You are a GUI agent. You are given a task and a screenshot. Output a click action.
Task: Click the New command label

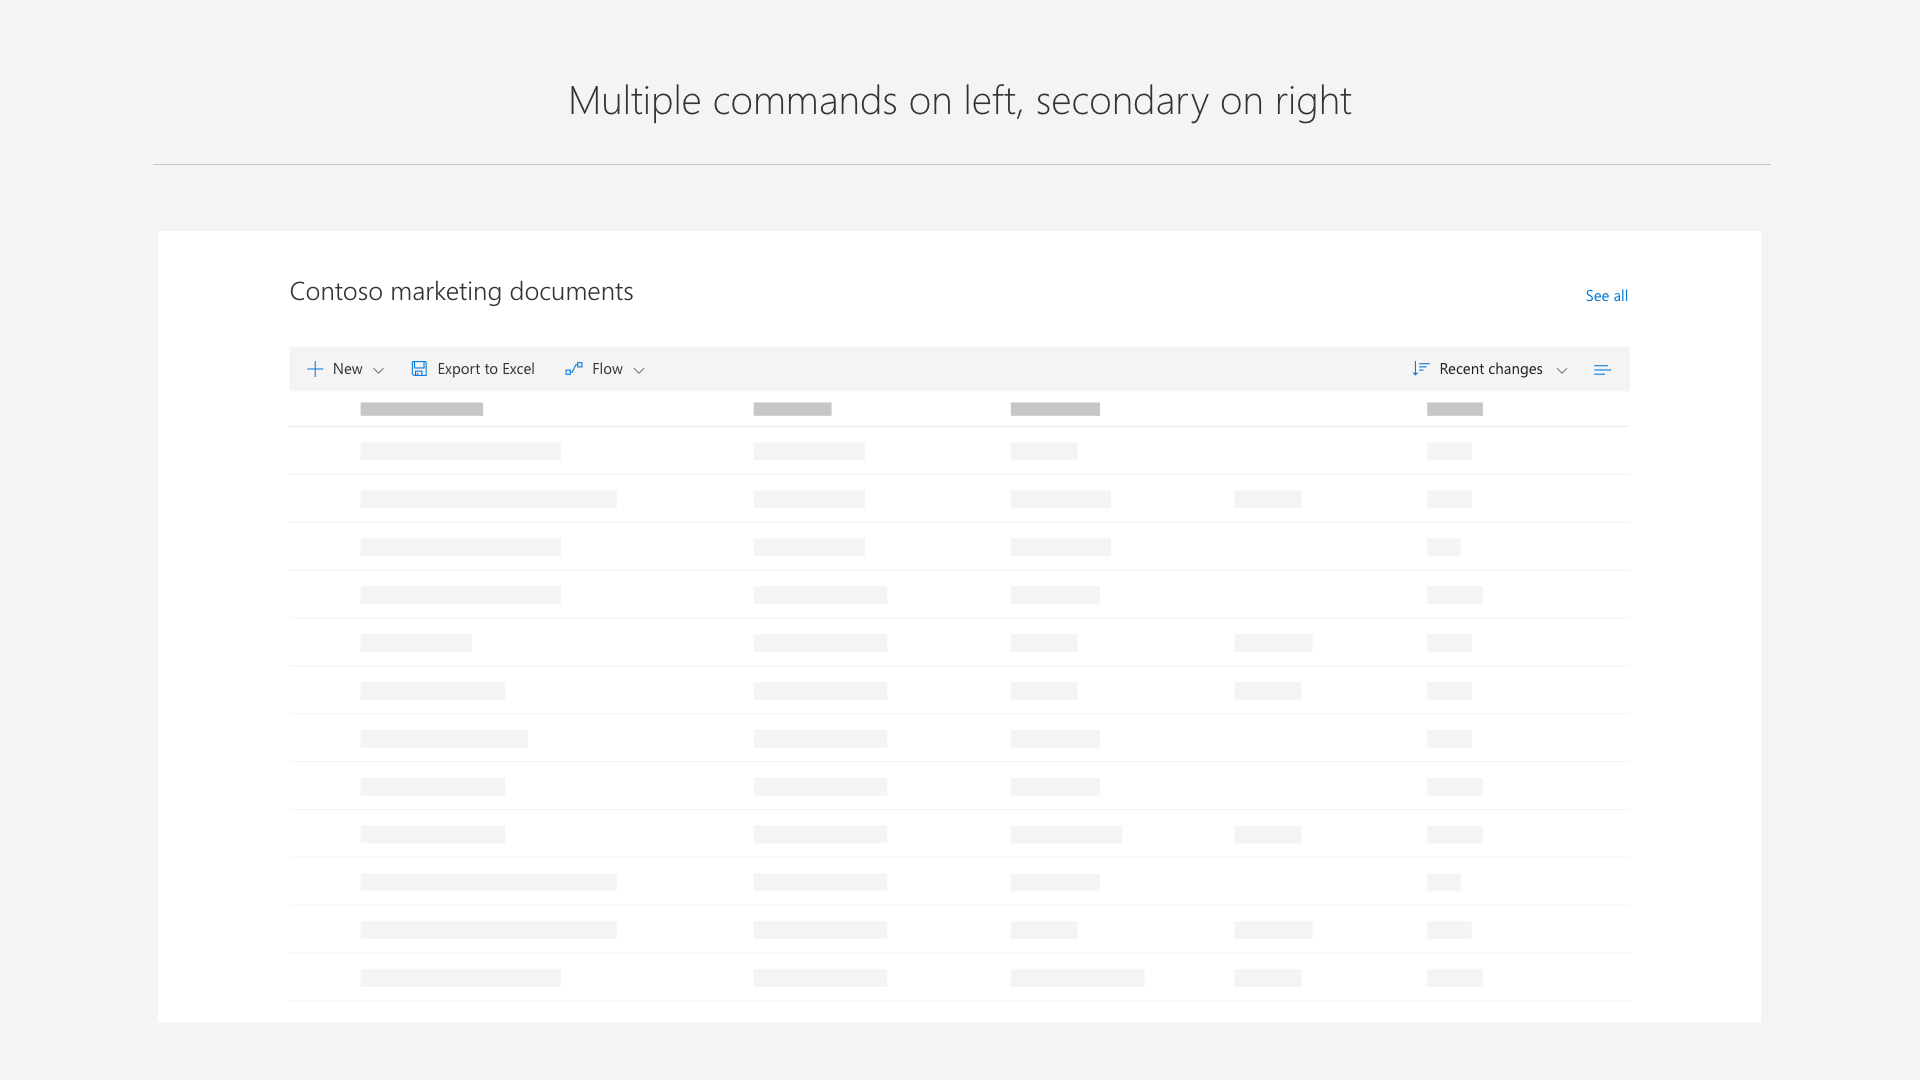[x=347, y=369]
